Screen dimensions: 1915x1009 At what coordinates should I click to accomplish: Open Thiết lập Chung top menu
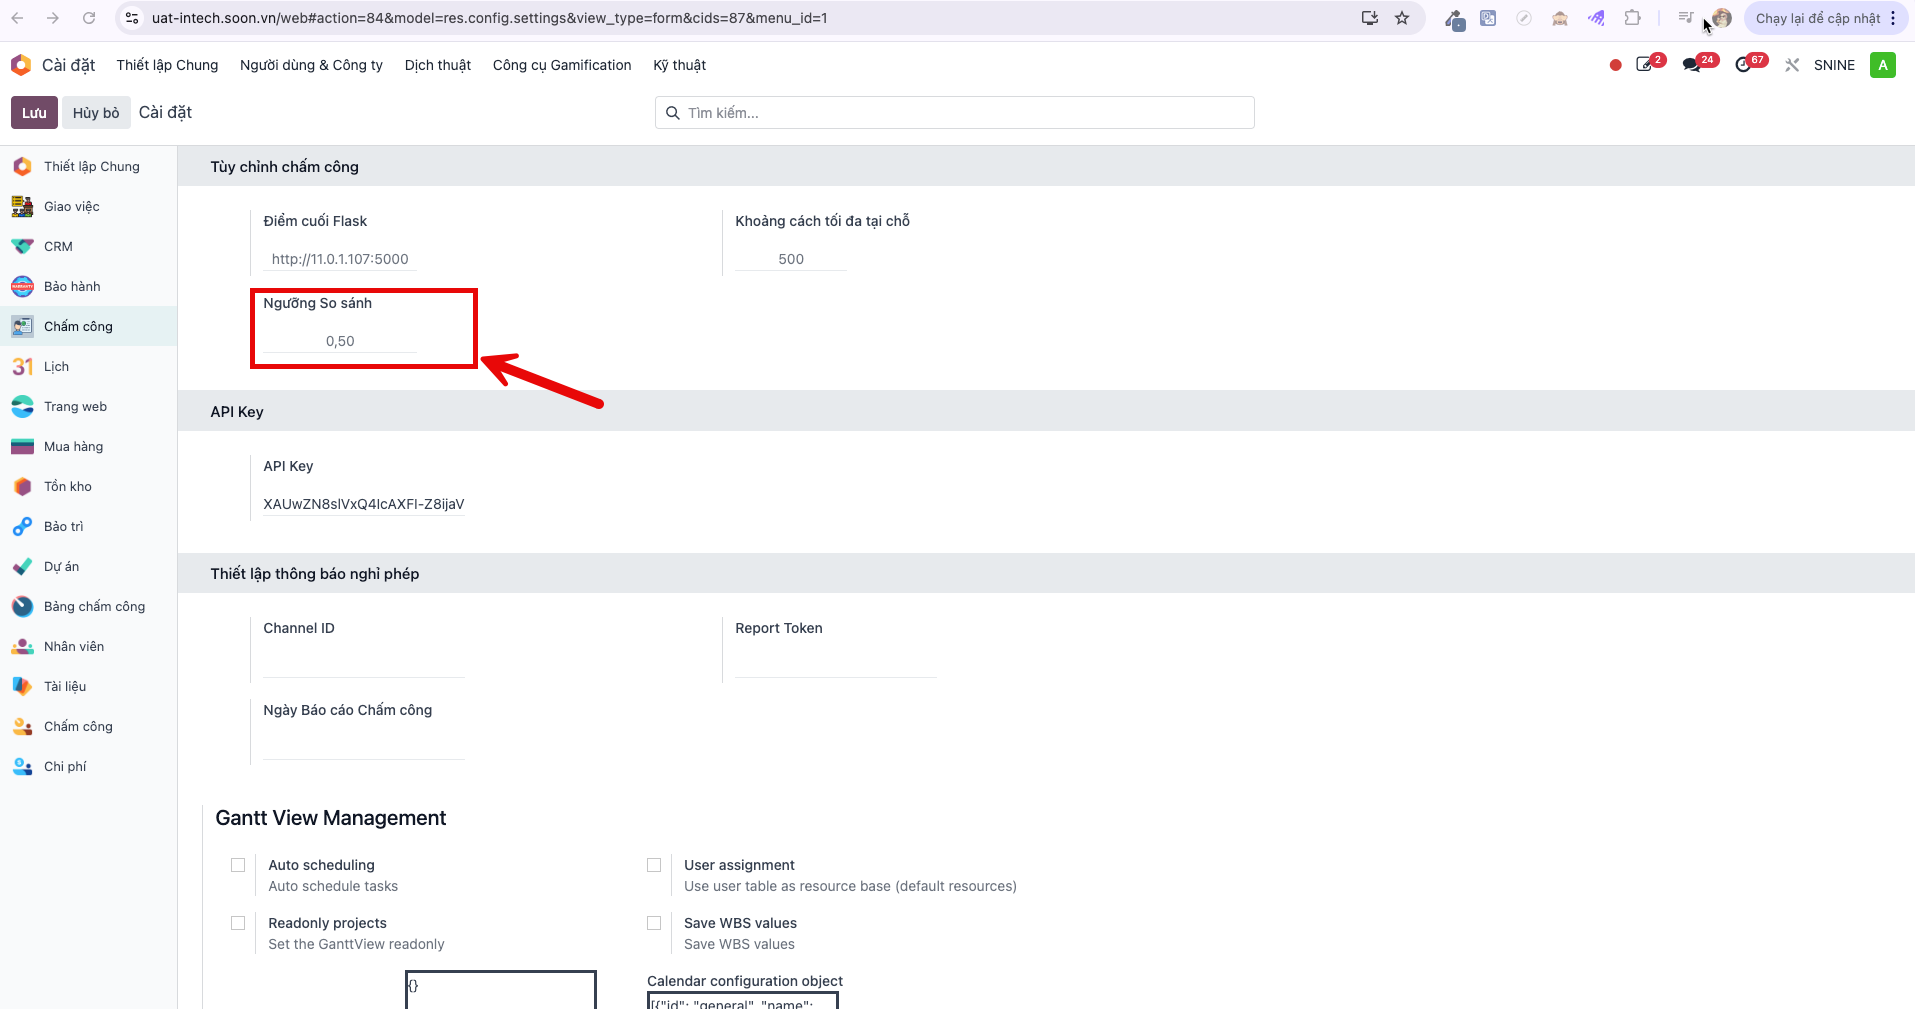tap(167, 65)
